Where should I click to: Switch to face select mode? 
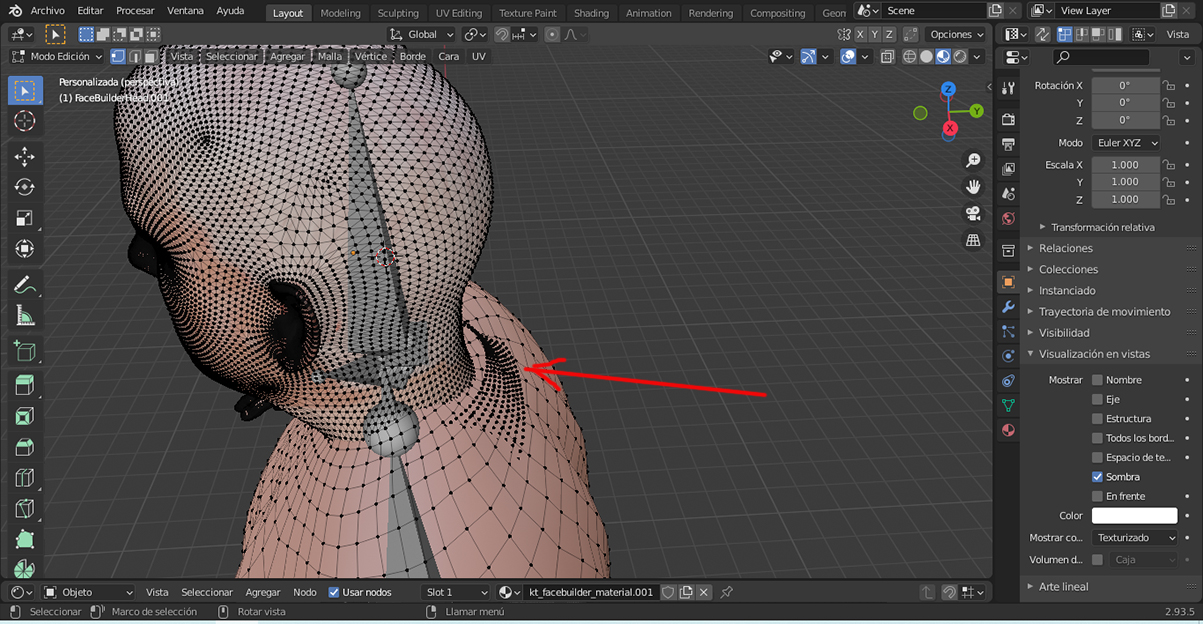click(x=150, y=57)
